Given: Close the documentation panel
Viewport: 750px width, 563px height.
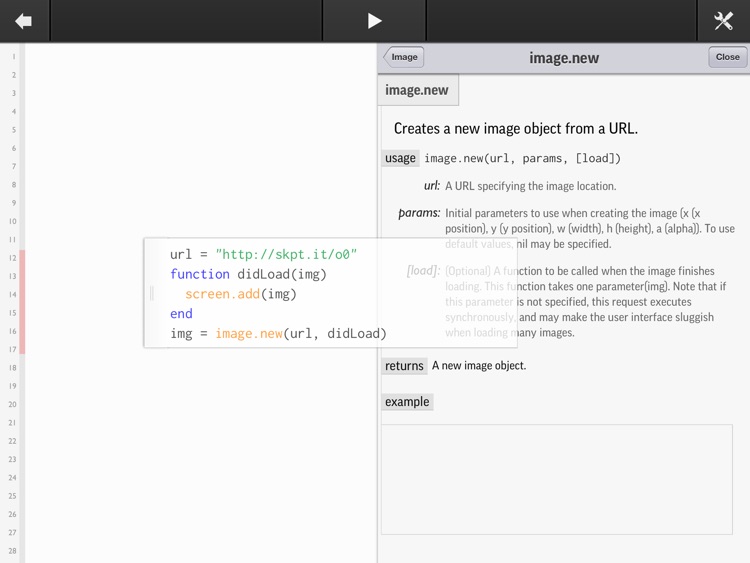Looking at the screenshot, I should click(x=727, y=57).
